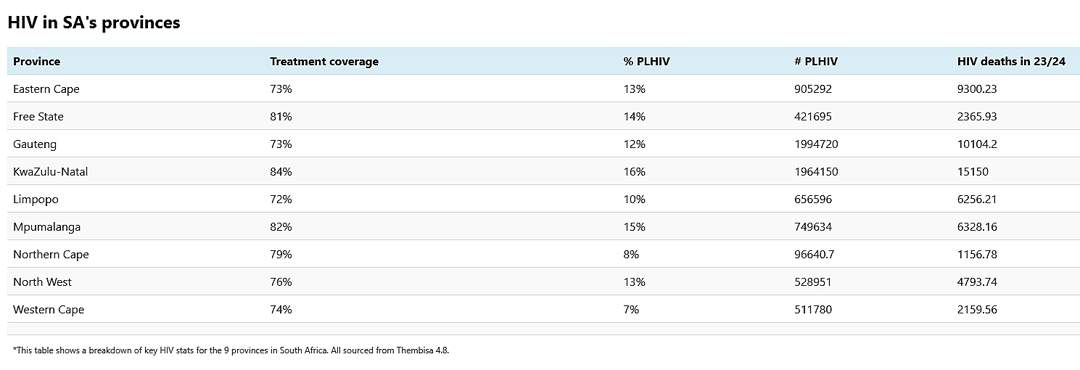The height and width of the screenshot is (370, 1080).
Task: Click KwaZulu-Natal's 84% treatment coverage value
Action: tap(281, 172)
